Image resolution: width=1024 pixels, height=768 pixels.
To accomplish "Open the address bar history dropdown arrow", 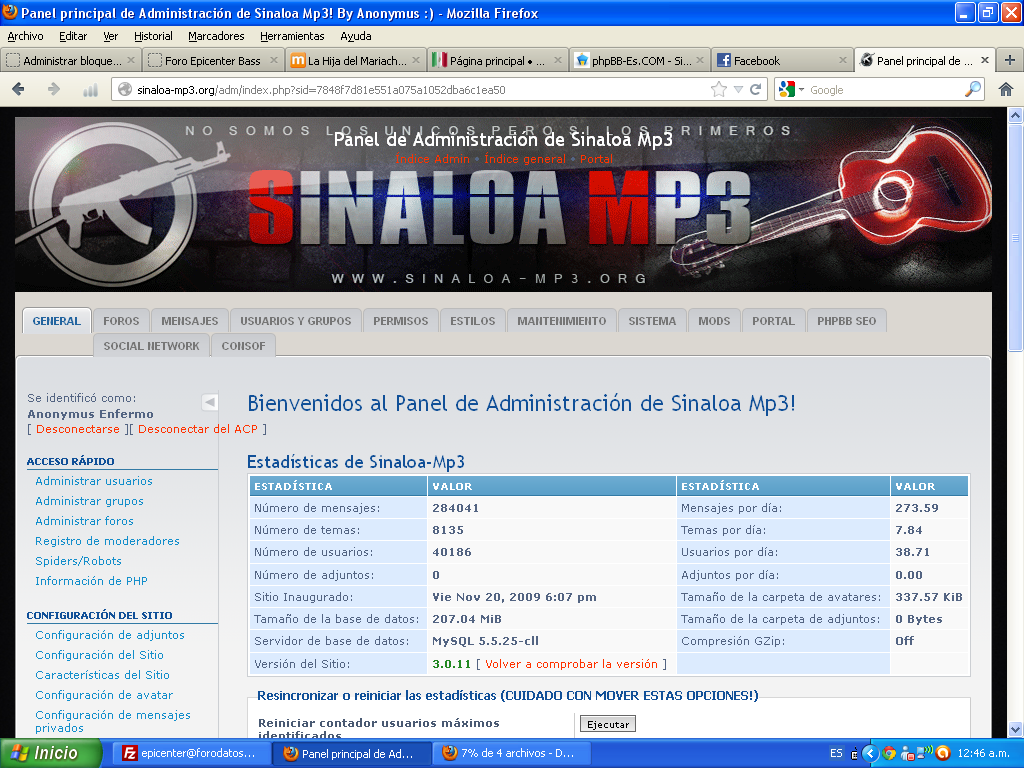I will click(738, 89).
